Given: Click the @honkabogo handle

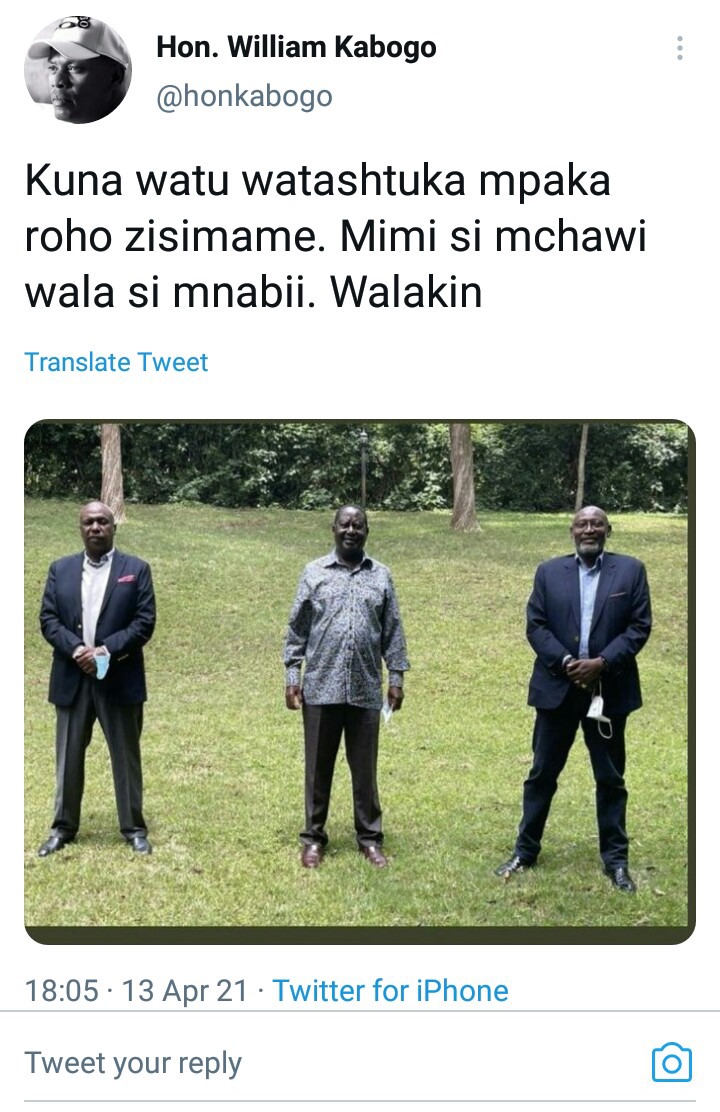Looking at the screenshot, I should pyautogui.click(x=244, y=96).
